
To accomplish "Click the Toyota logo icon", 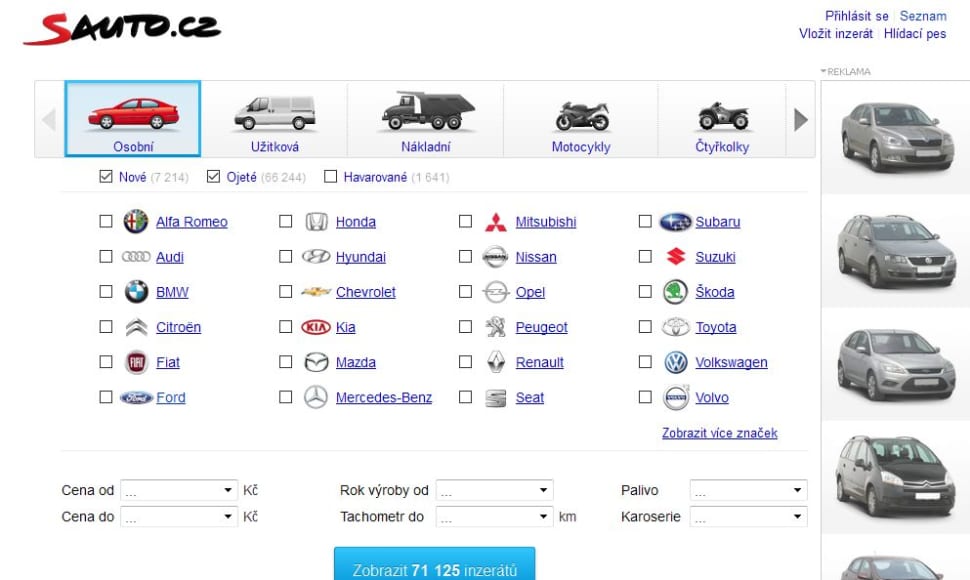I will point(676,327).
